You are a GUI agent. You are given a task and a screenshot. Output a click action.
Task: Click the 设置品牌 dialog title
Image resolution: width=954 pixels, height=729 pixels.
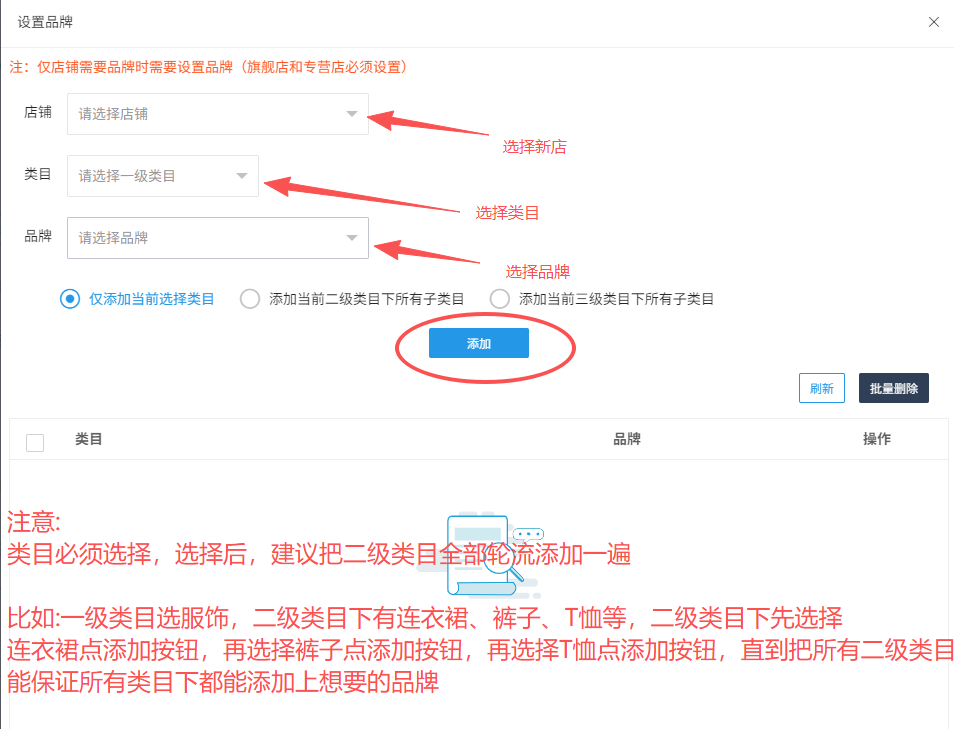(45, 22)
